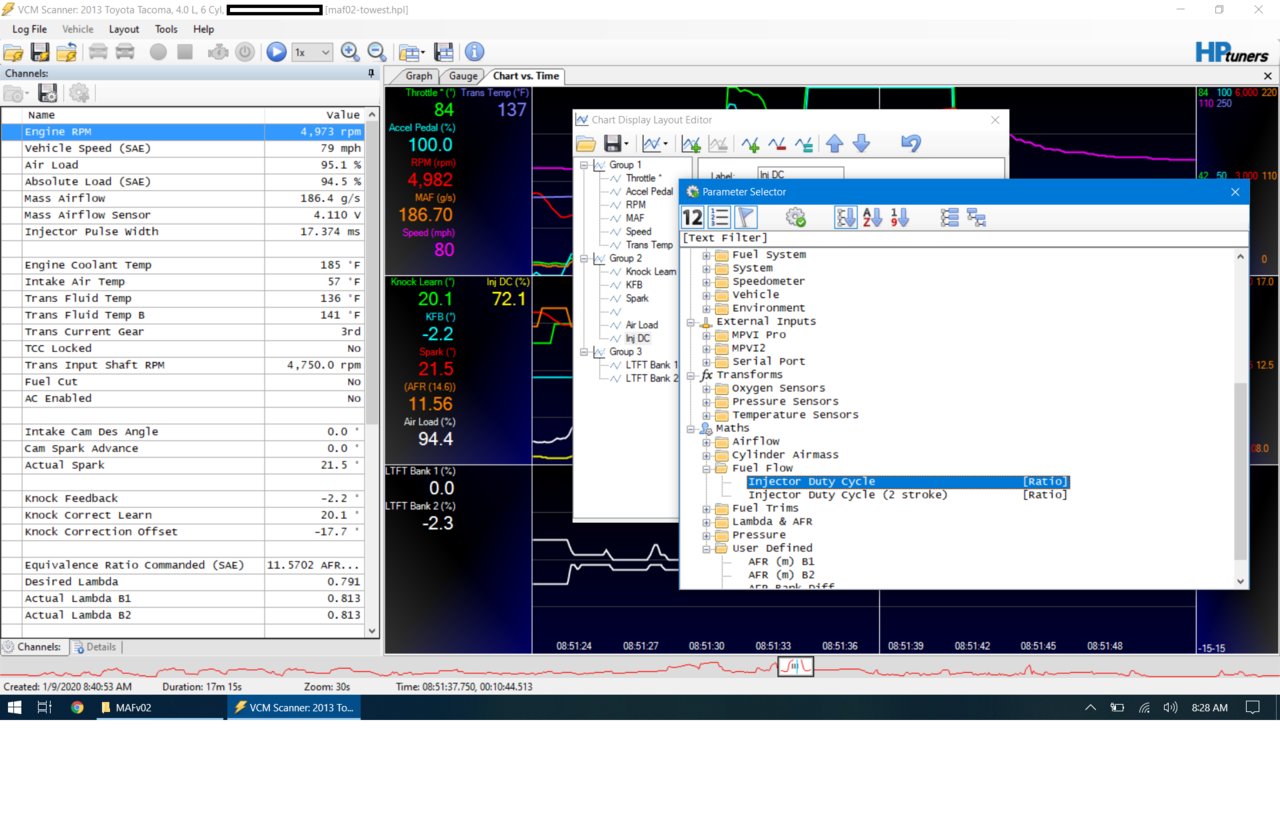Toggle the 12 numeric view in Parameter Selector

tap(692, 218)
